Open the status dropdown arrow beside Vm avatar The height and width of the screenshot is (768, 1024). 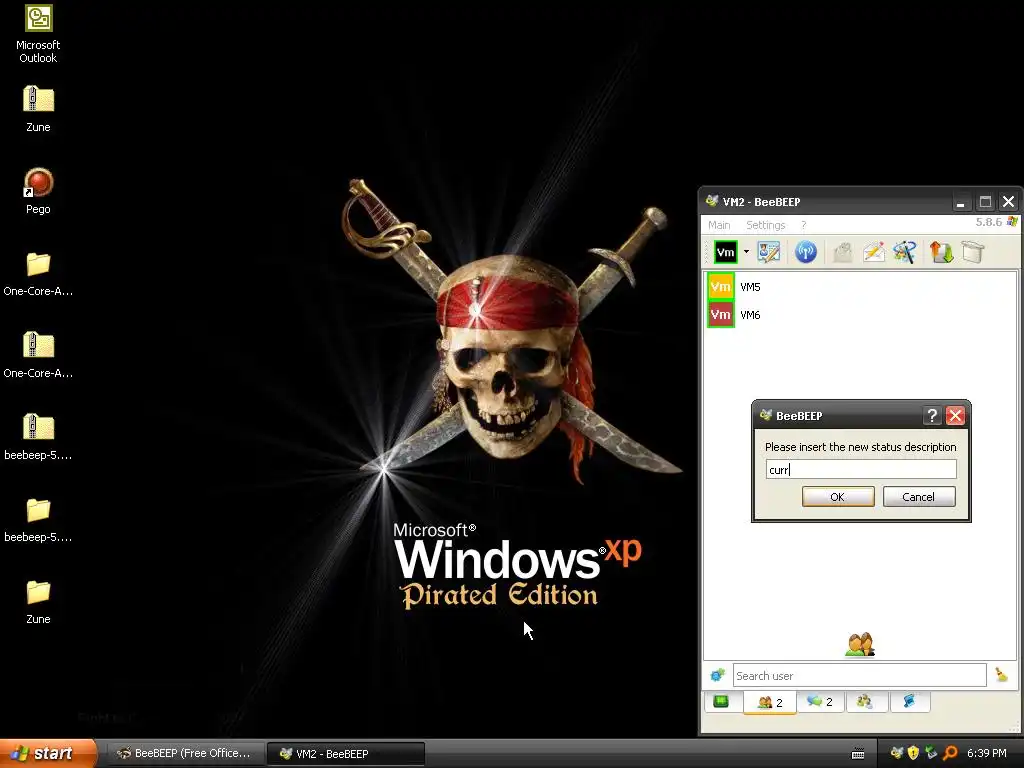point(746,252)
